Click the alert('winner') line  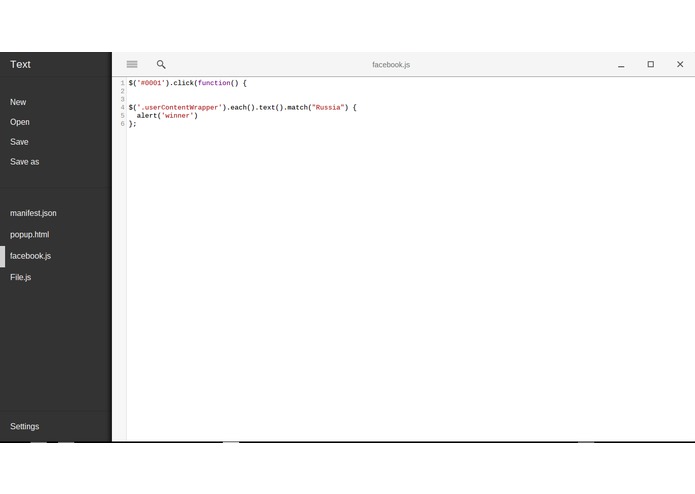click(x=167, y=116)
